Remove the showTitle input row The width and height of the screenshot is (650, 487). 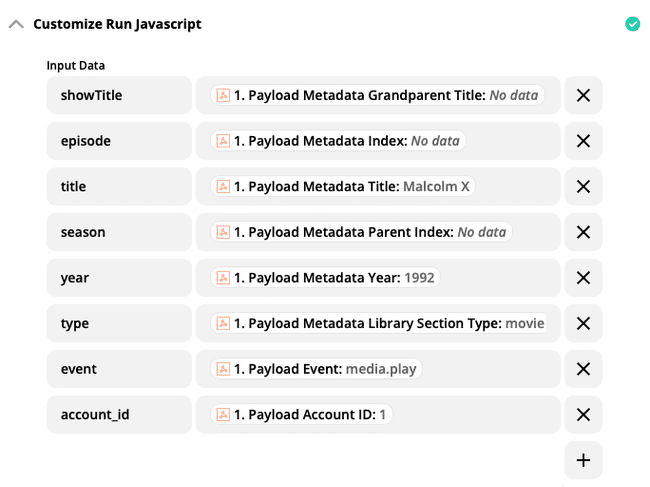(583, 95)
